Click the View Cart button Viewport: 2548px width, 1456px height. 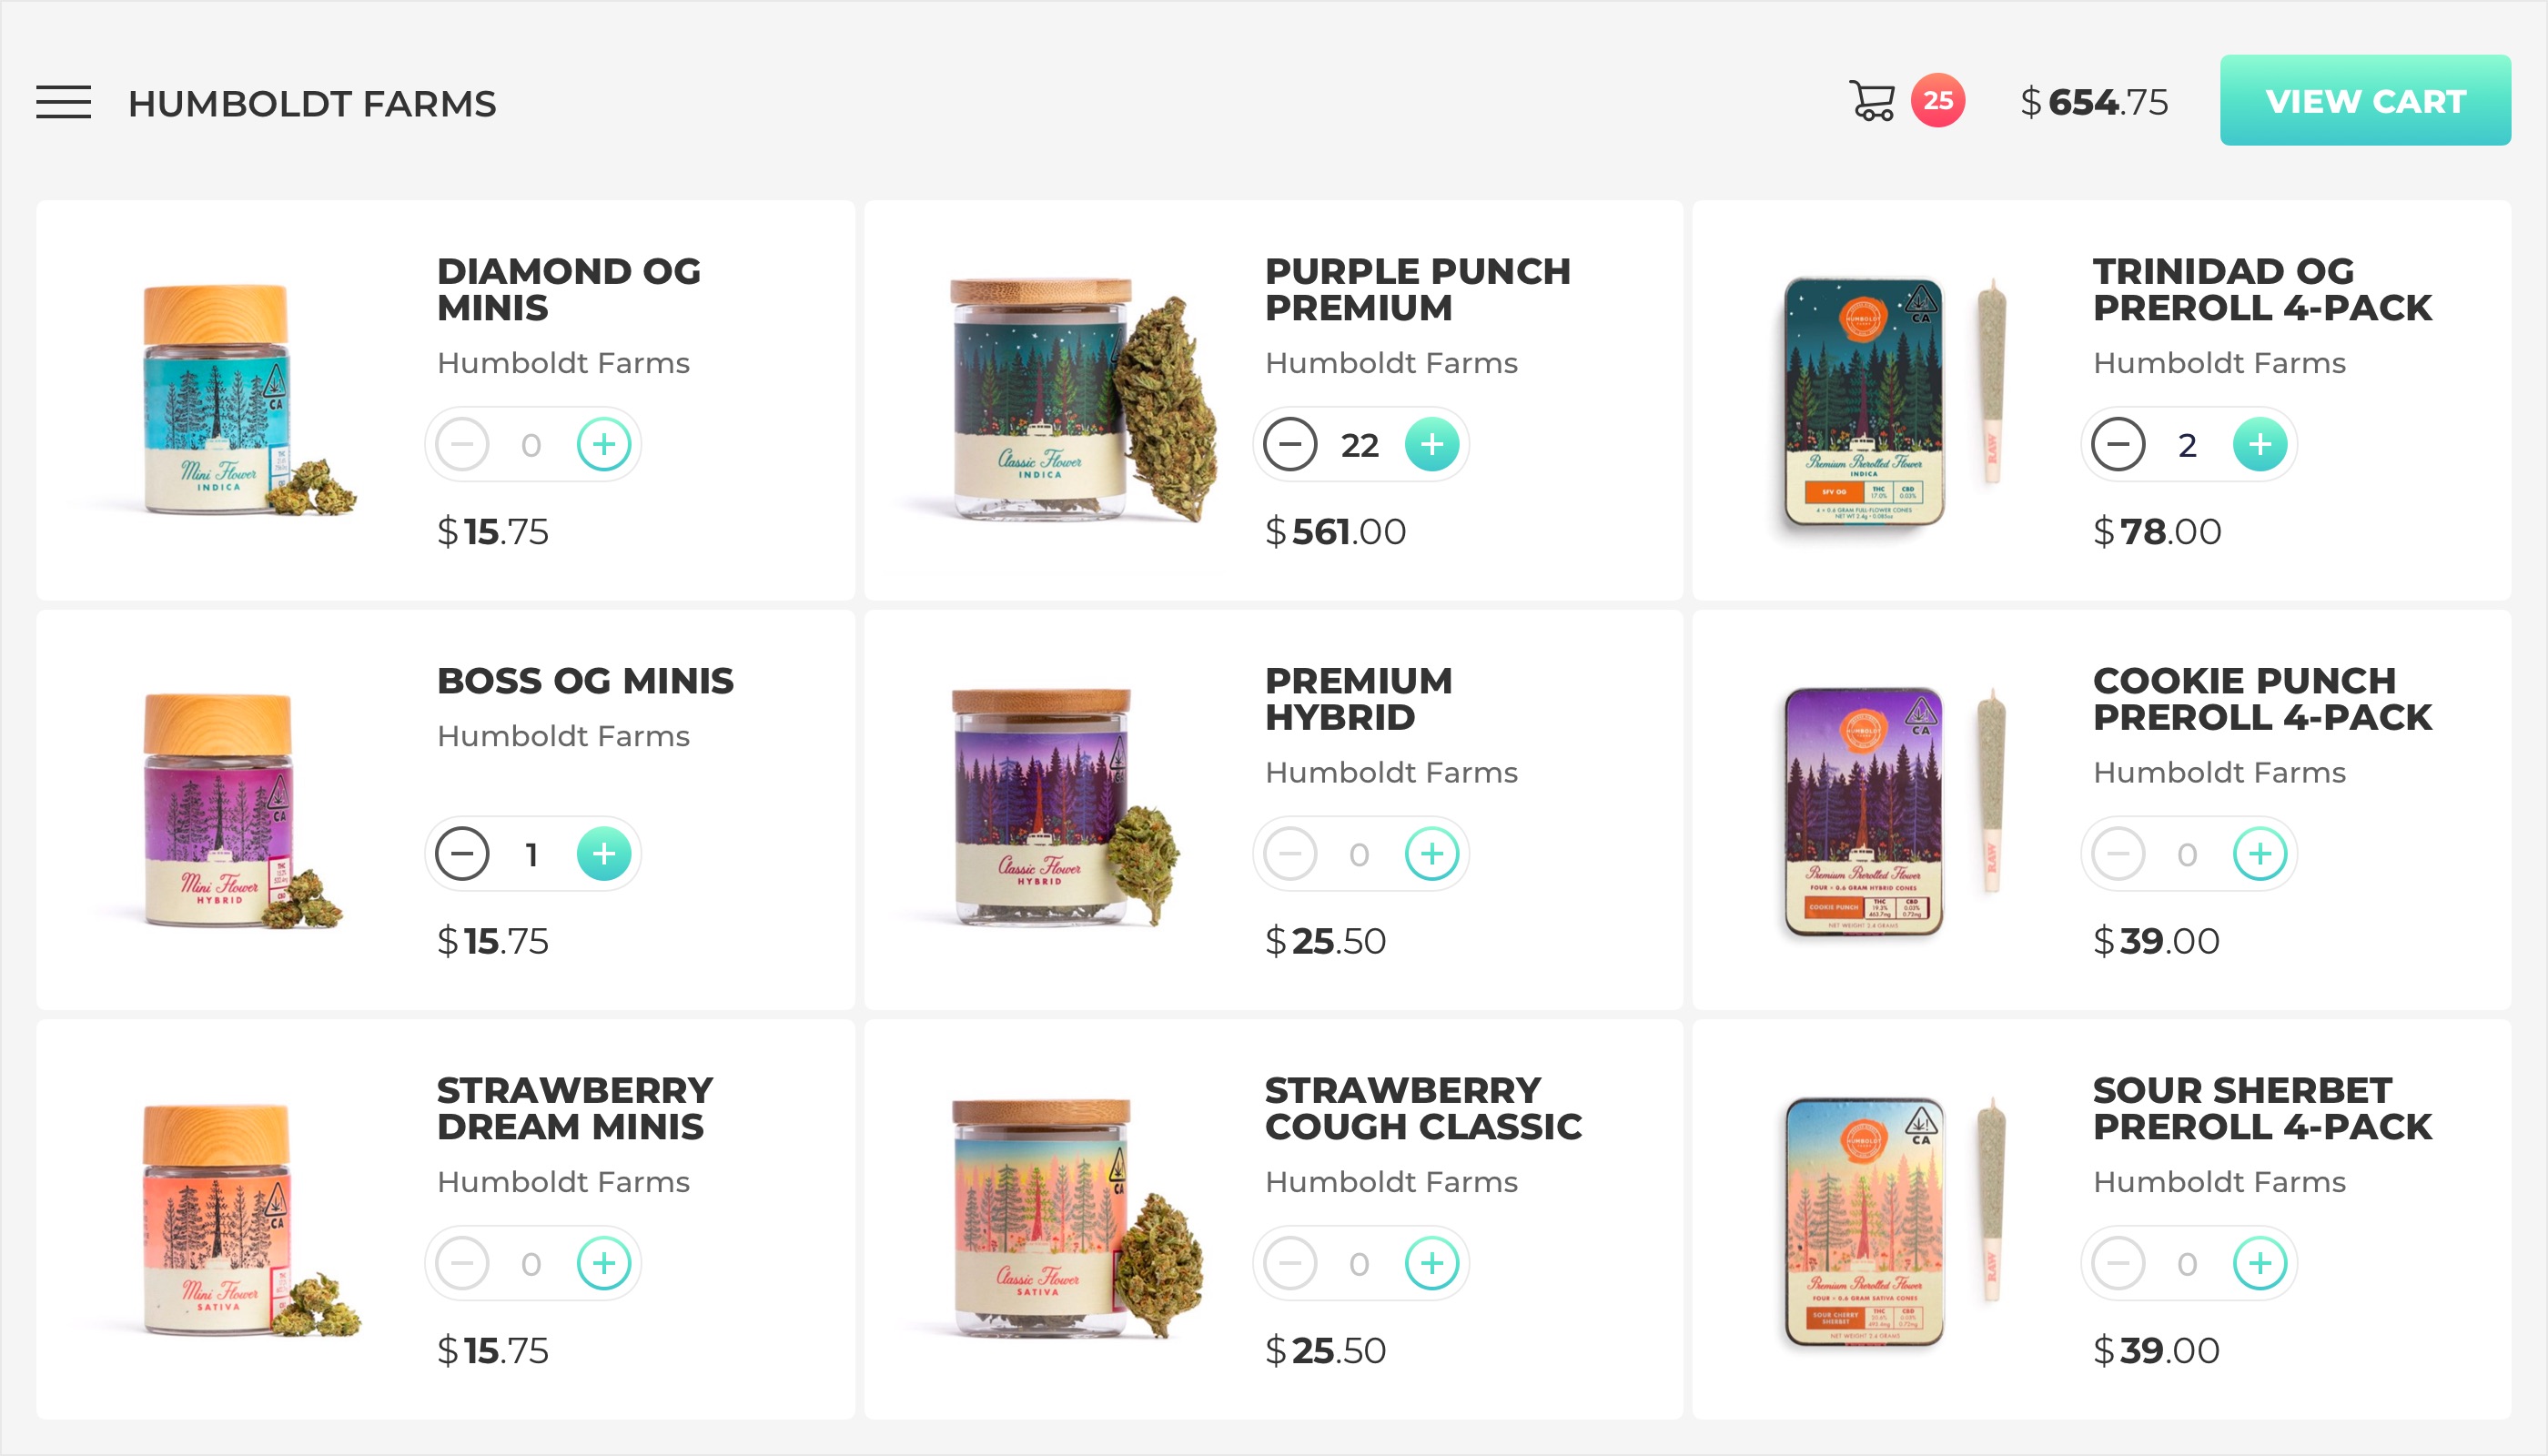point(2364,101)
